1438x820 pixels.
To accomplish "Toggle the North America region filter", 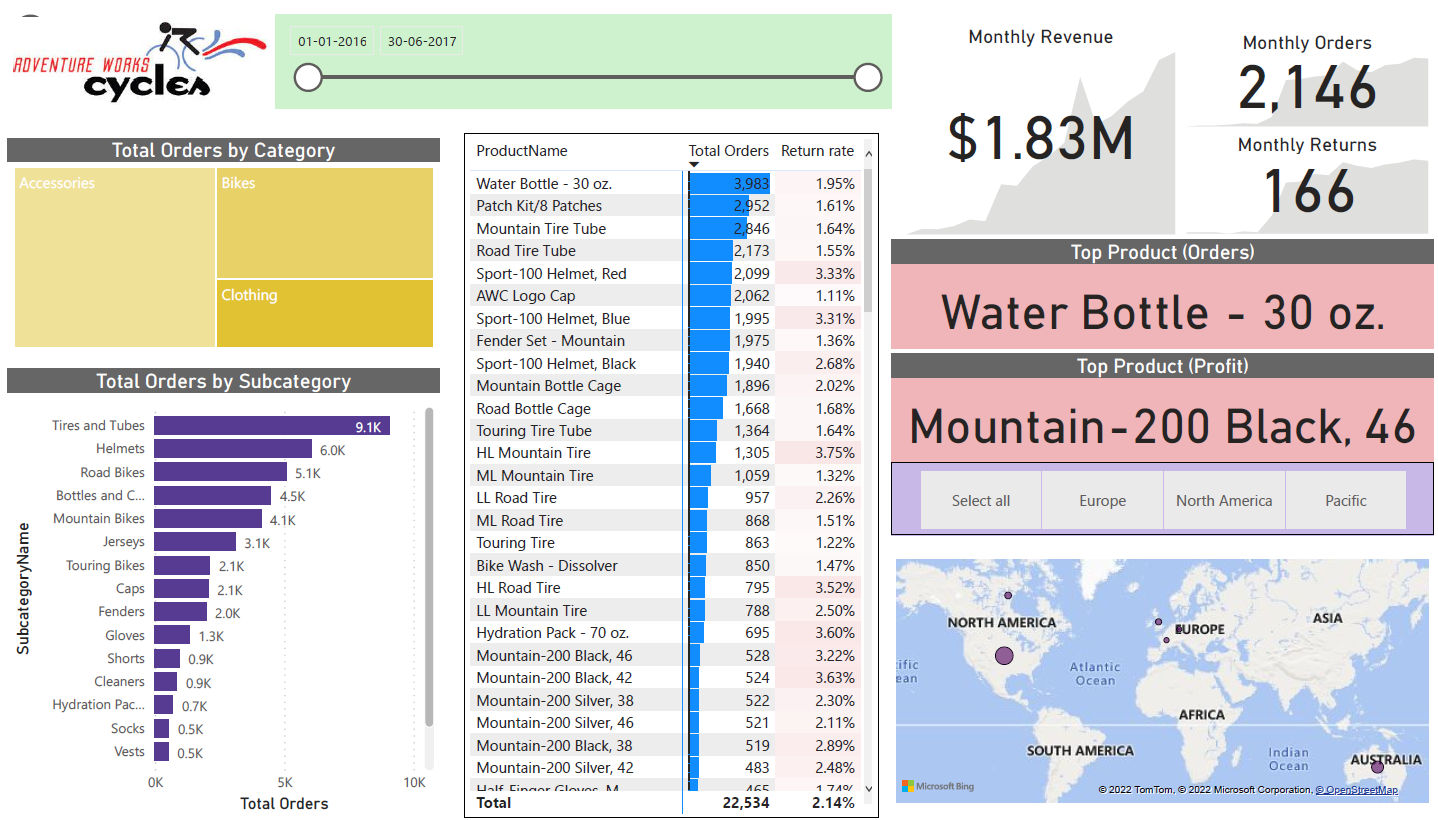I will pyautogui.click(x=1223, y=500).
